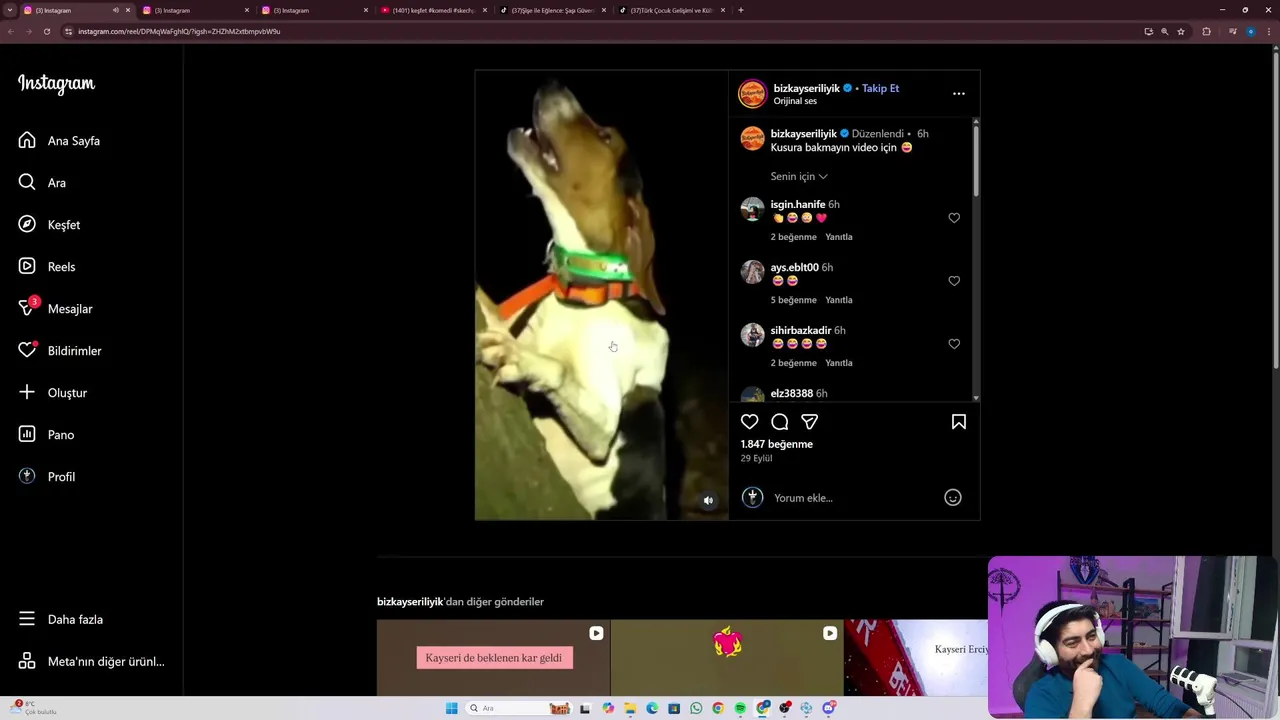
Task: Share the reel with the send icon
Action: pyautogui.click(x=810, y=422)
